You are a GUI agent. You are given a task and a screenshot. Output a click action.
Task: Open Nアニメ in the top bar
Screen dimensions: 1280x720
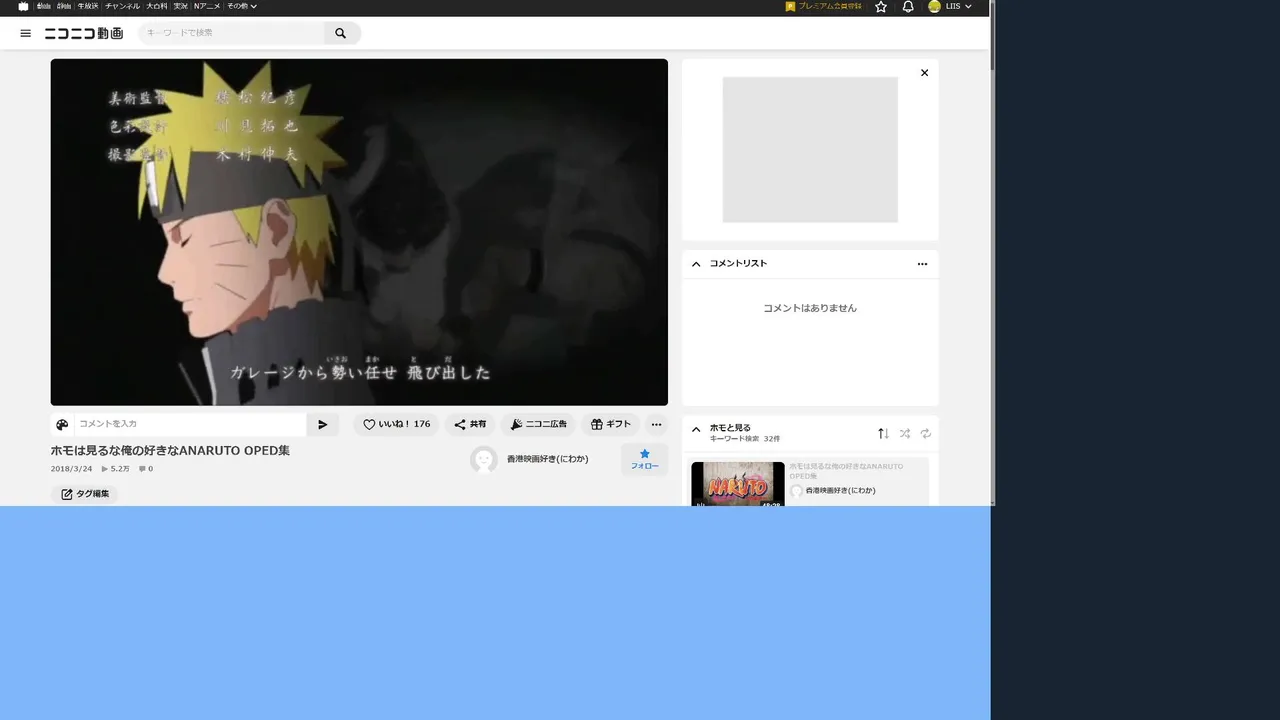207,6
